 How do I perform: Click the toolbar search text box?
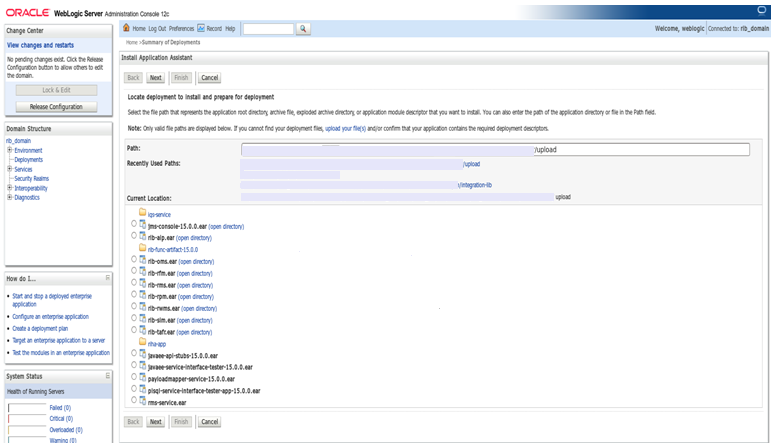268,29
